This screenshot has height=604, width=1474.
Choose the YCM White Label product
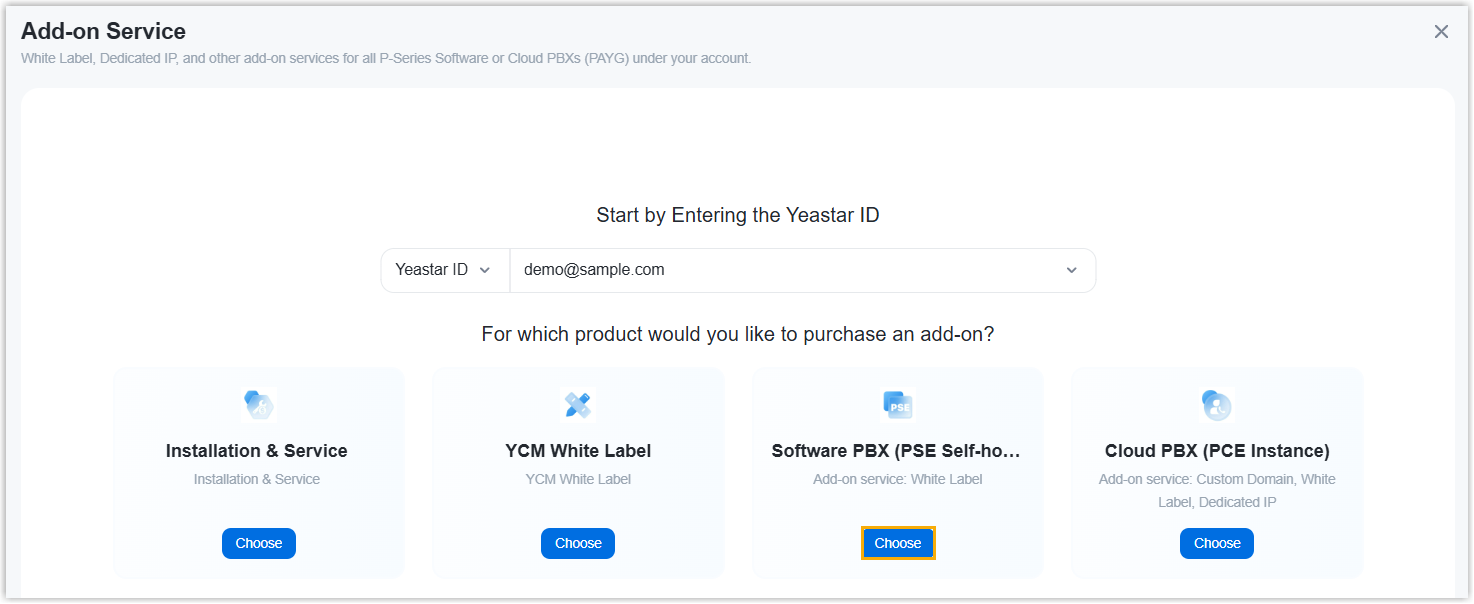(578, 543)
